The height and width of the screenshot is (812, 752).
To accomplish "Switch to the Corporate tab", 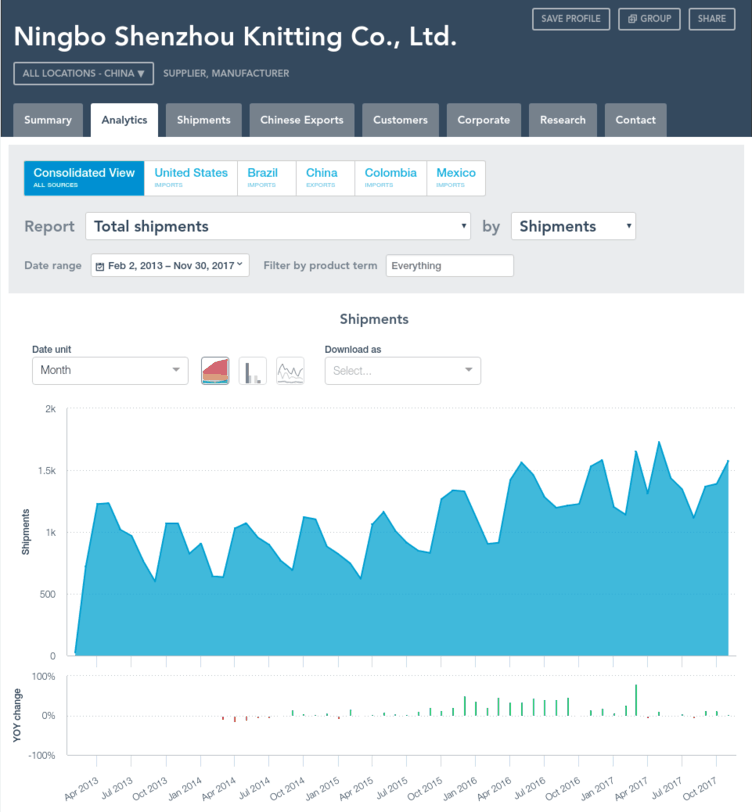I will 484,120.
